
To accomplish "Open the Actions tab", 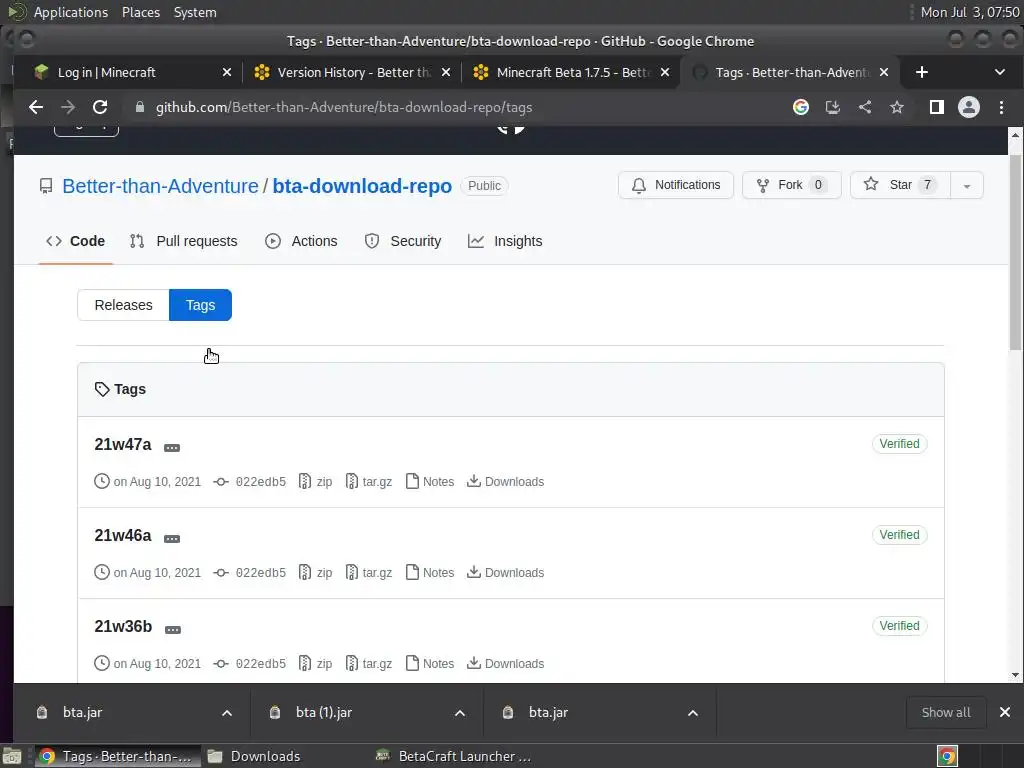I will (301, 241).
